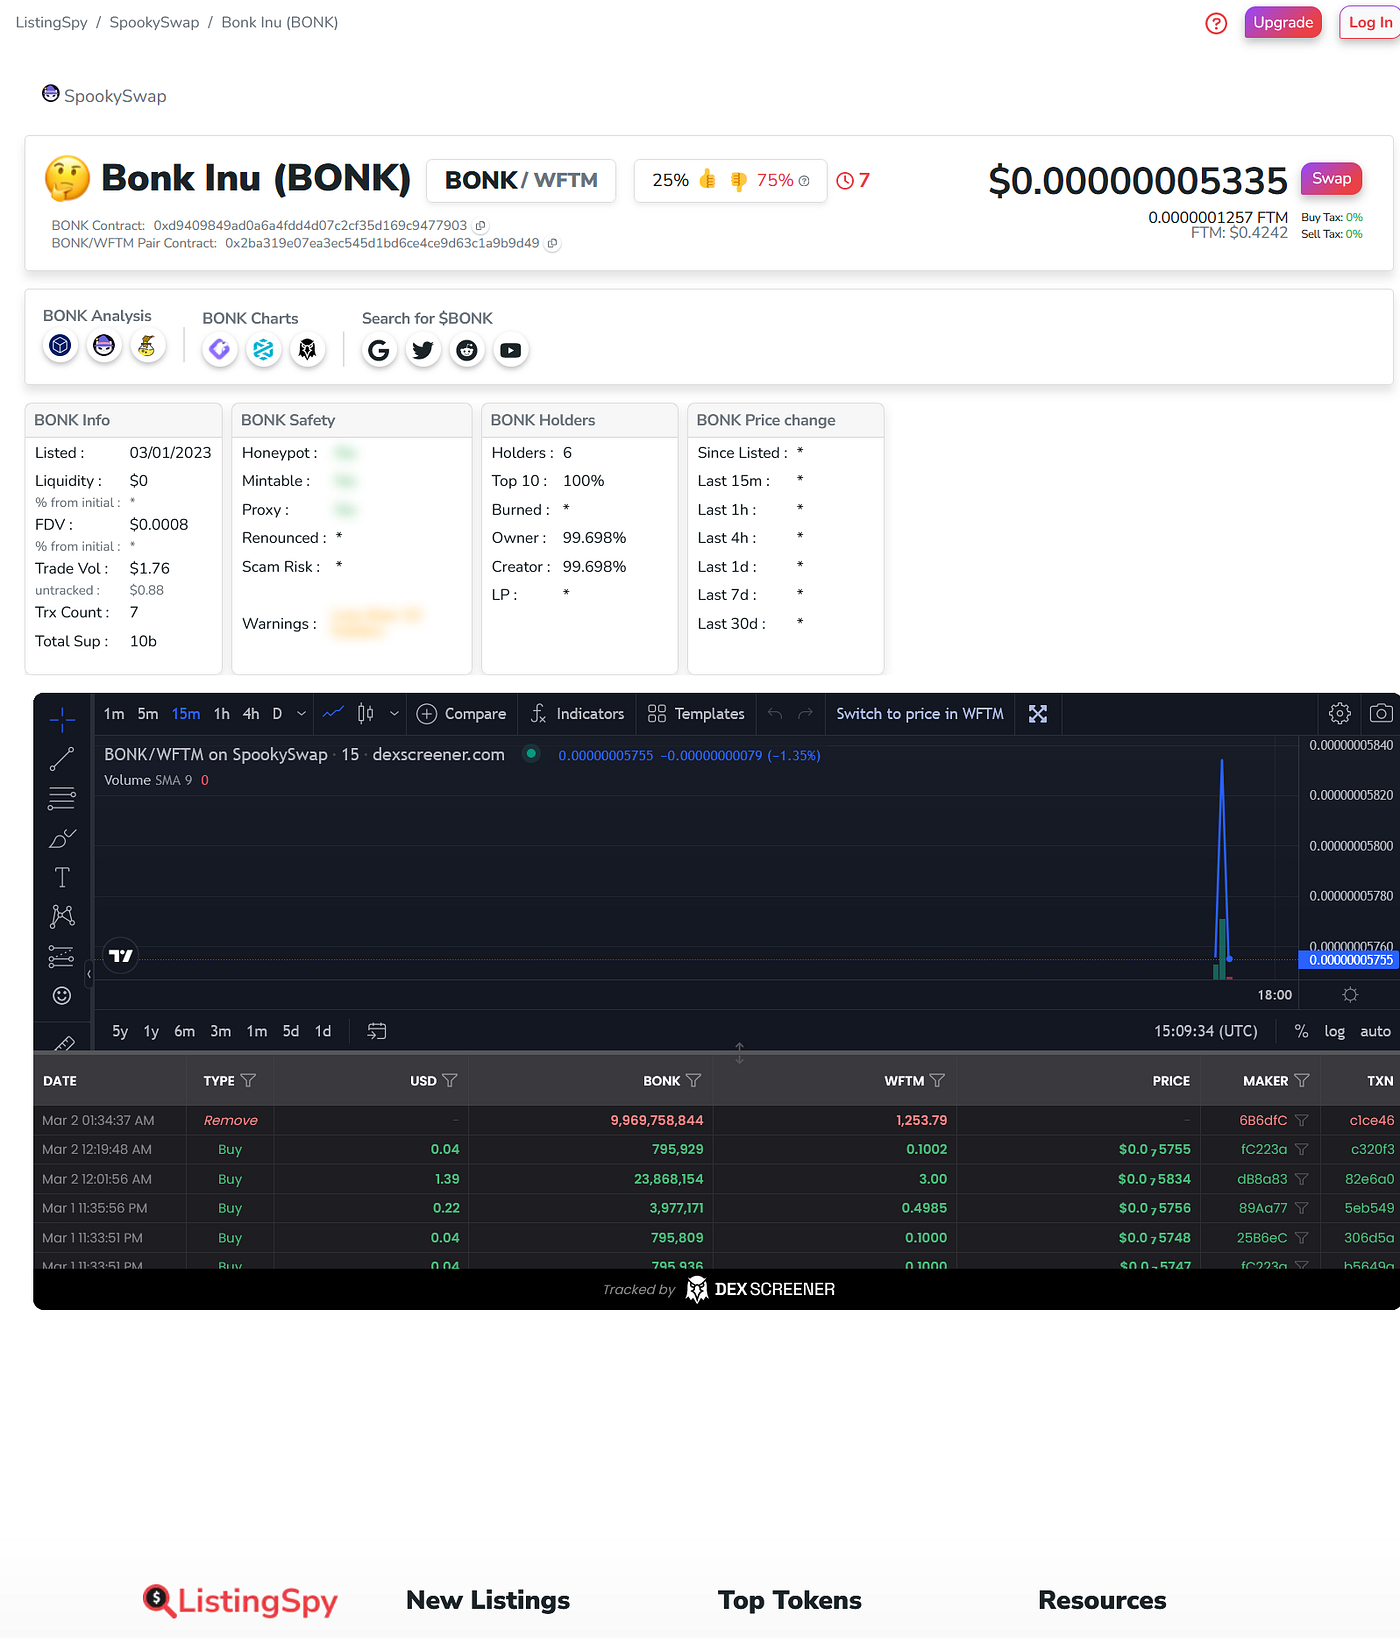Image resolution: width=1400 pixels, height=1638 pixels.
Task: Select the trend line drawing tool
Action: 62,759
